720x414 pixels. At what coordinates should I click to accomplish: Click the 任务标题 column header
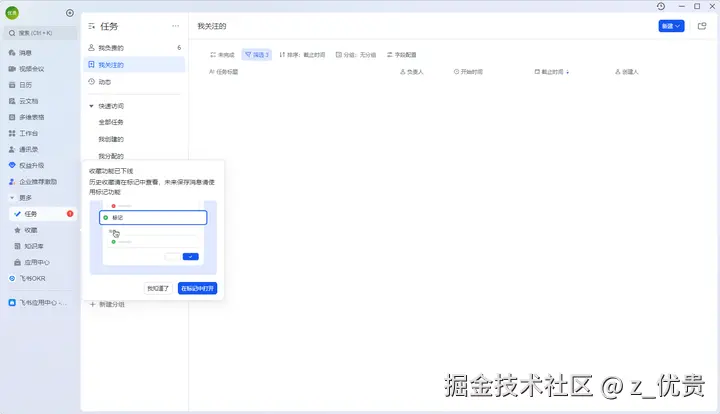tap(224, 72)
